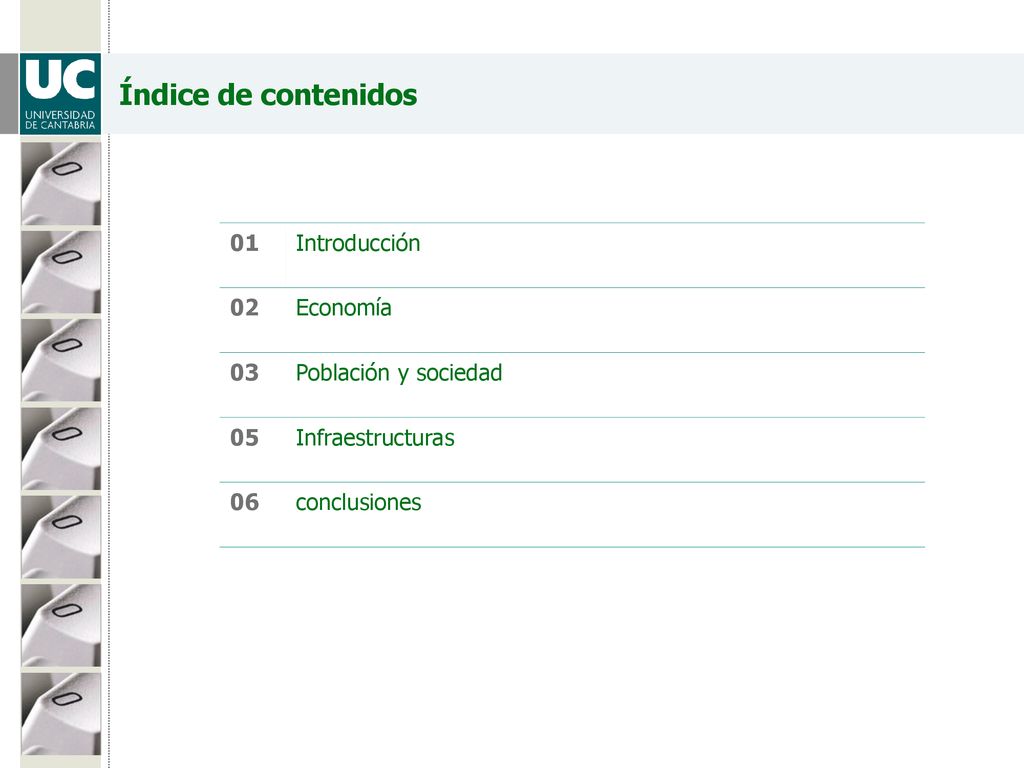Jump to the conclusiones entry
Image resolution: width=1024 pixels, height=768 pixels.
(x=359, y=502)
